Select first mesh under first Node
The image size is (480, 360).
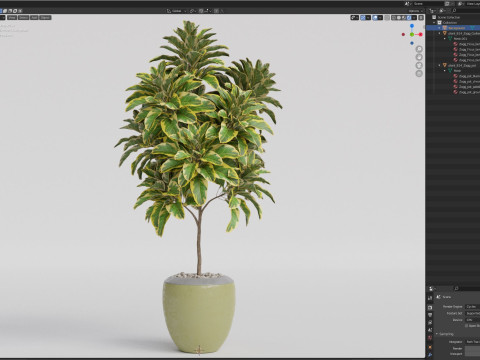(x=467, y=44)
